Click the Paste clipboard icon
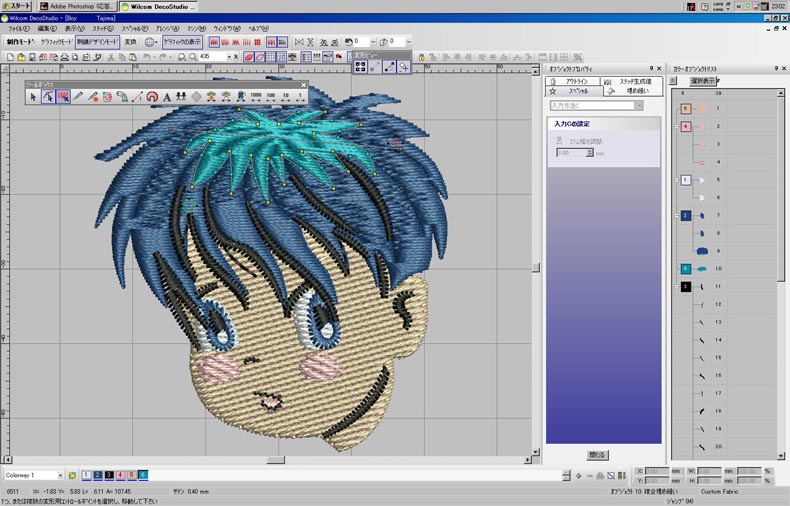Screen dimensions: 790x506 (133, 57)
